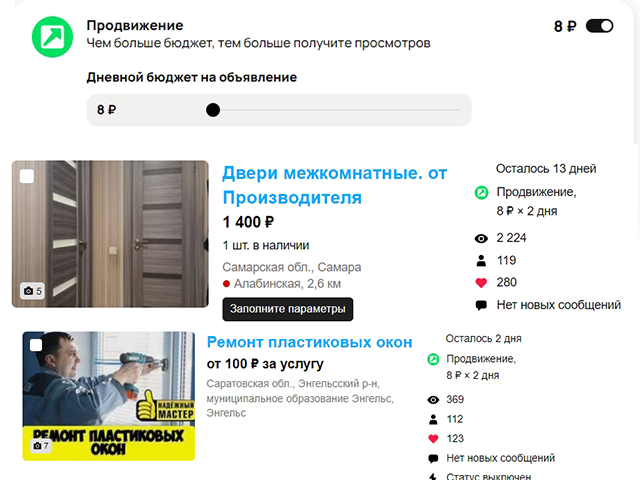Click the eye icon next to 369
This screenshot has width=640, height=480.
(x=433, y=400)
